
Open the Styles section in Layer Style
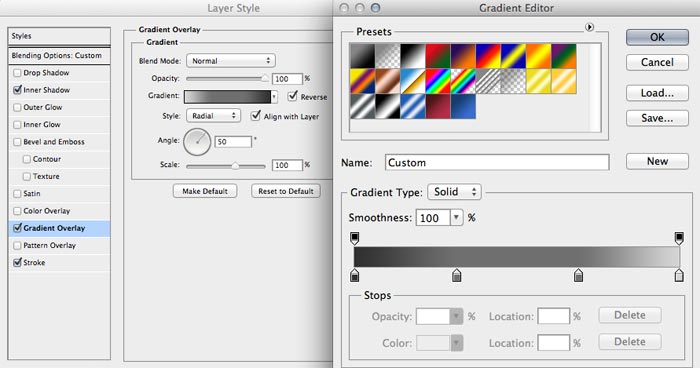click(59, 36)
